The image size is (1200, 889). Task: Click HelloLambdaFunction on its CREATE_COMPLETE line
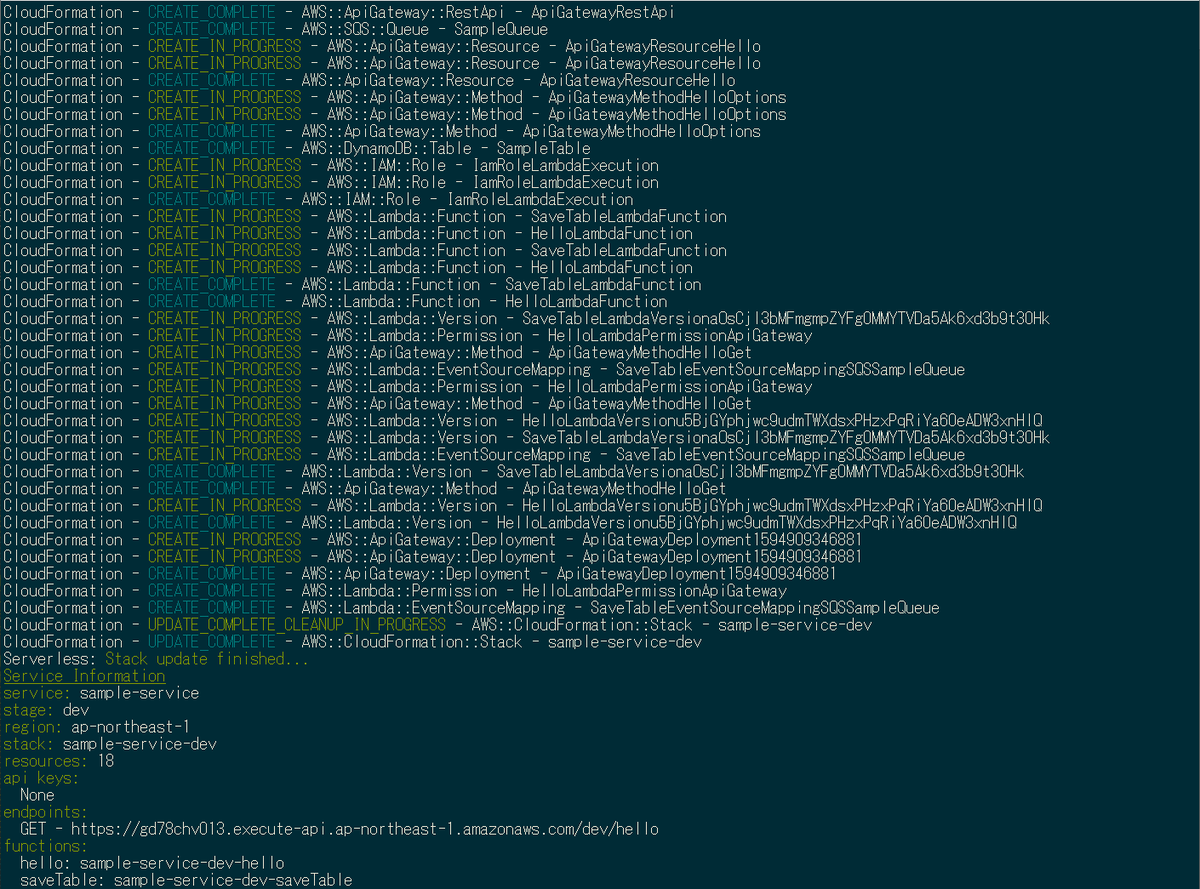tap(586, 301)
